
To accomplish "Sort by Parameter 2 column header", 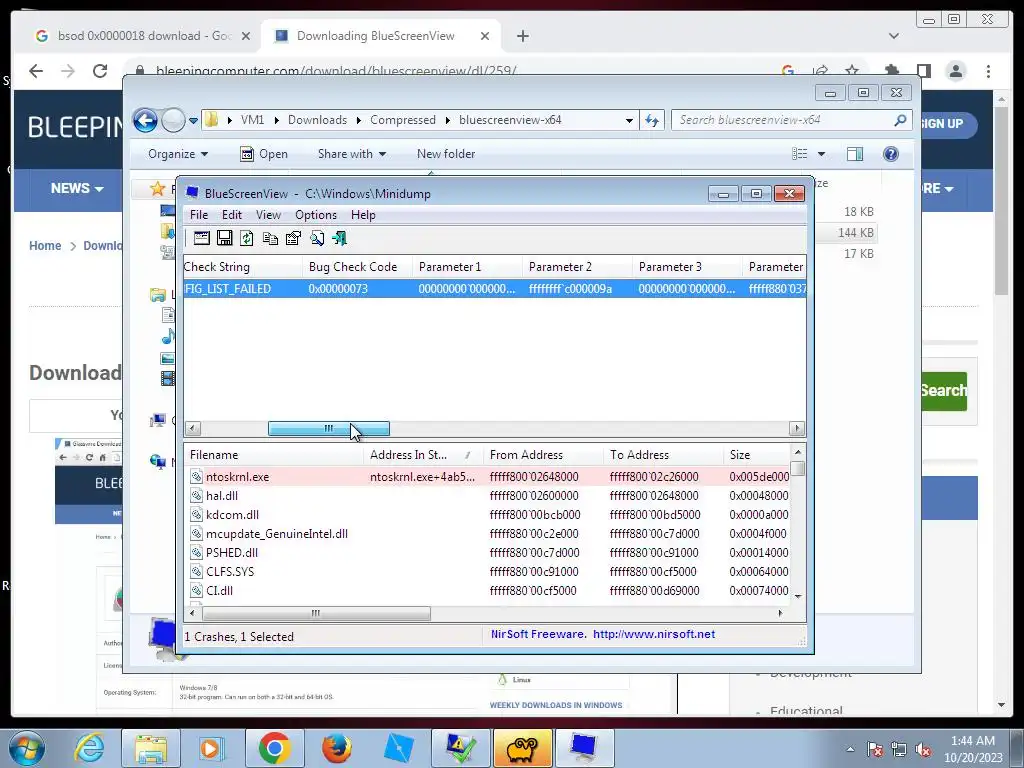I will [x=577, y=266].
